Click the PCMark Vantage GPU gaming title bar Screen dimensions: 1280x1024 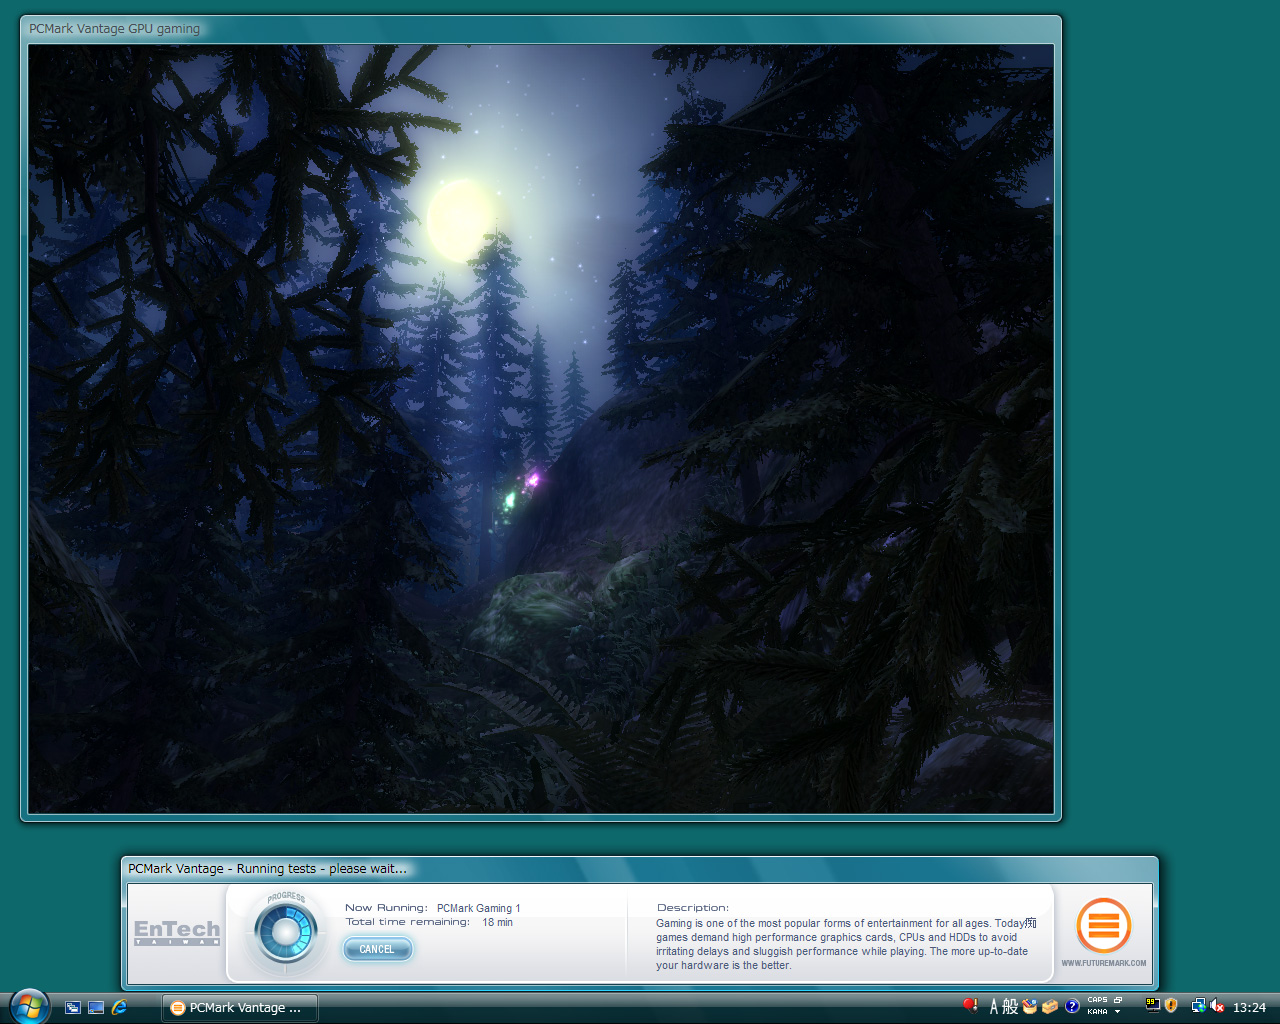click(x=541, y=29)
